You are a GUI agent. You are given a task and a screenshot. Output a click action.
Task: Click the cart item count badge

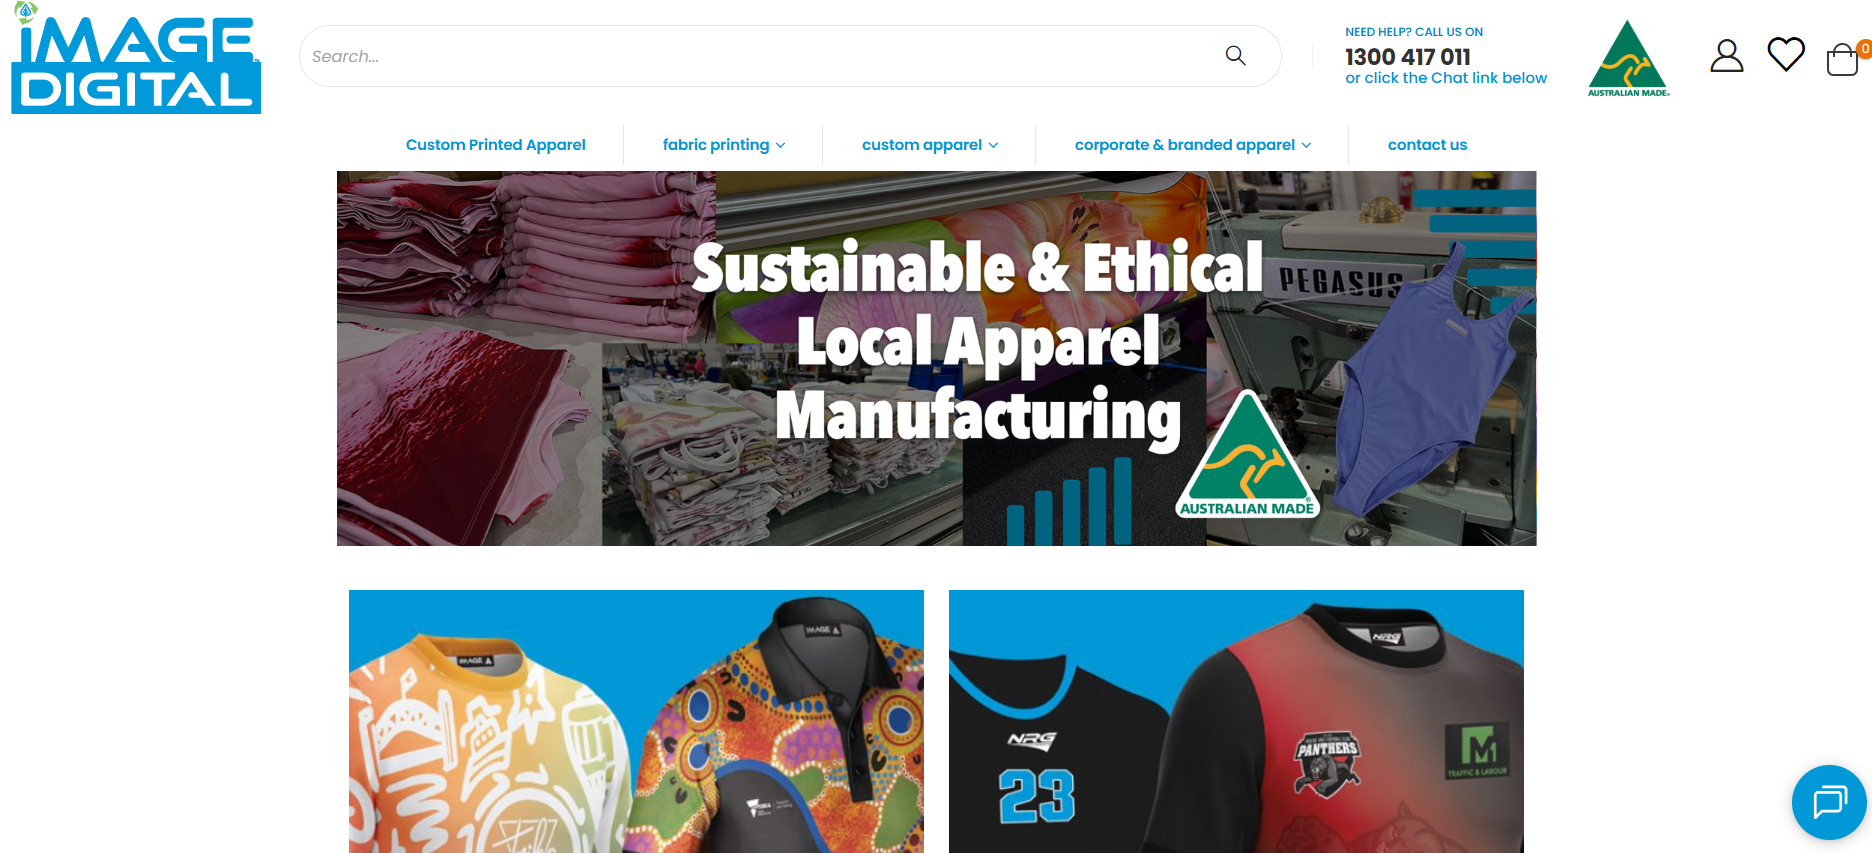1864,49
